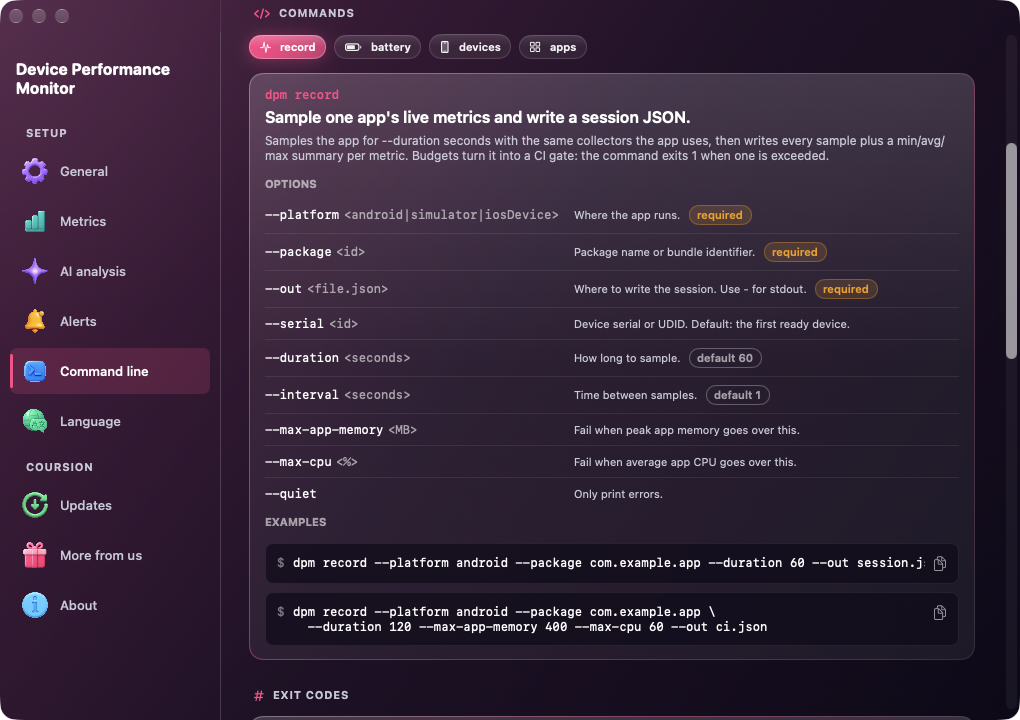Click the AI analysis sparkle icon
This screenshot has height=720, width=1020.
(x=35, y=271)
